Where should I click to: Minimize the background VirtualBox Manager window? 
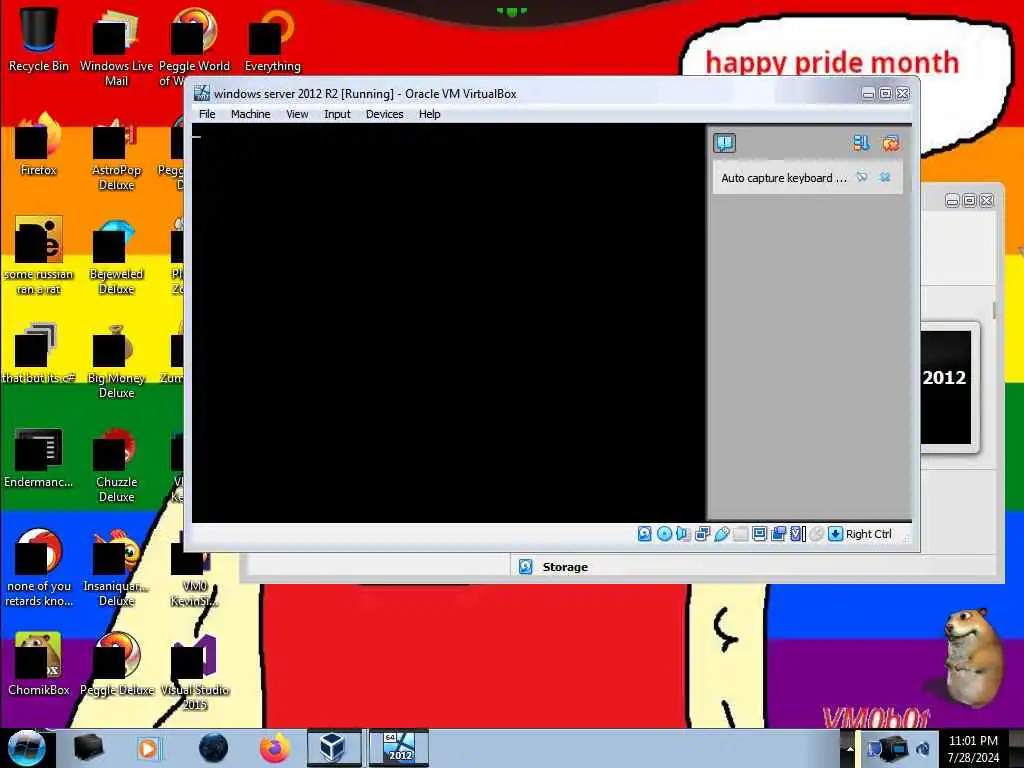pos(952,200)
